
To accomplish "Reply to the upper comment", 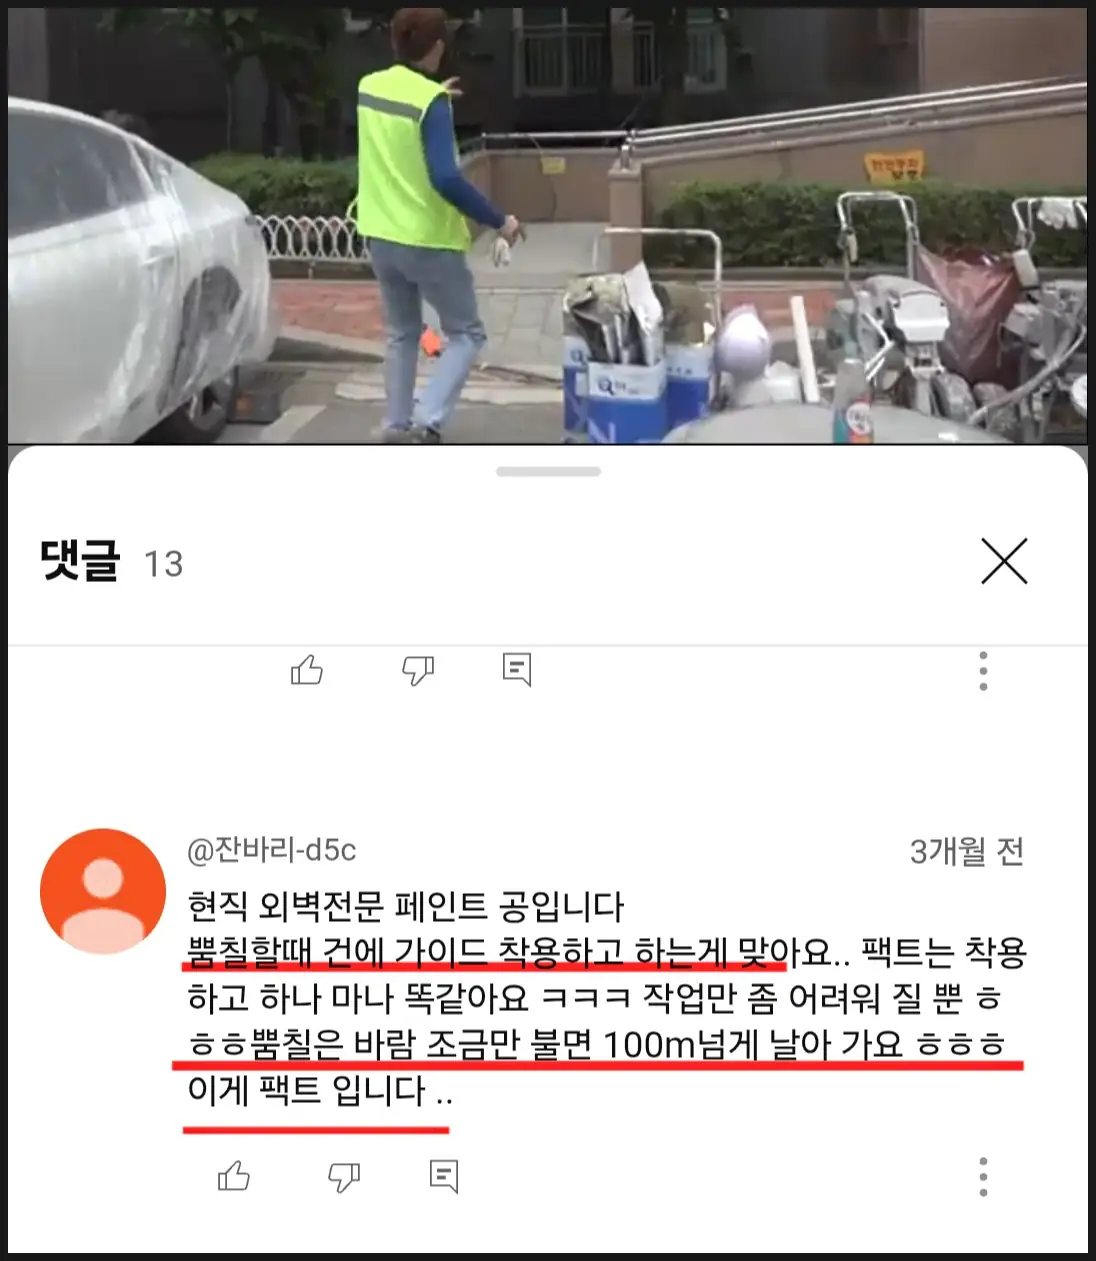I will [517, 670].
